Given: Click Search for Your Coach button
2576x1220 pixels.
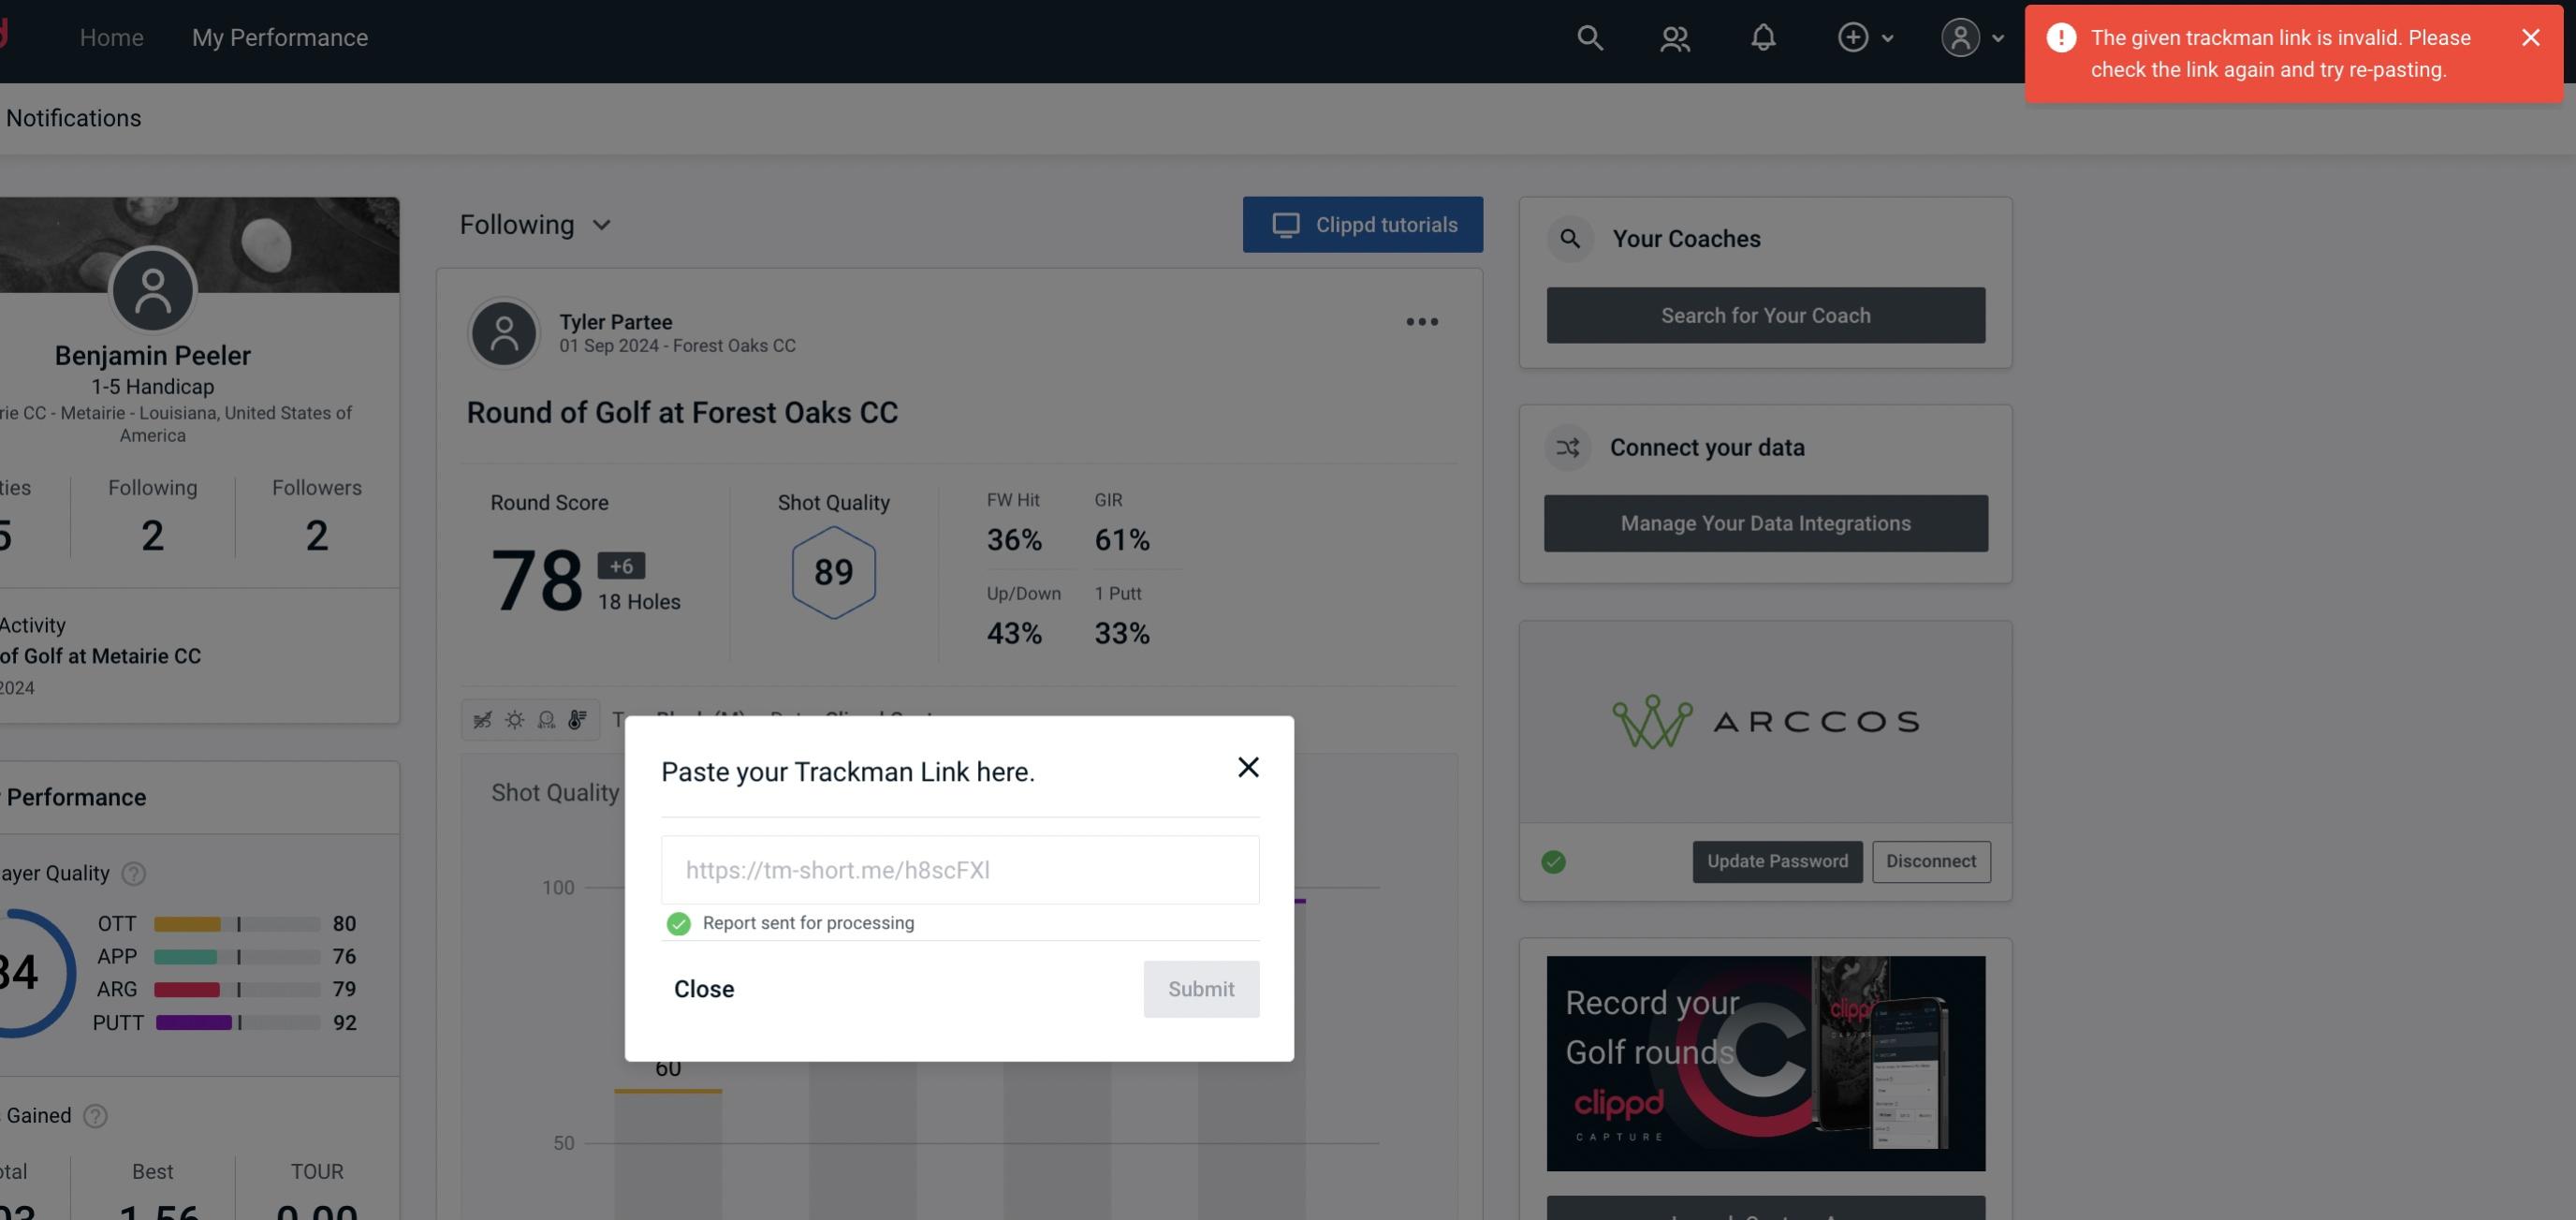Looking at the screenshot, I should tap(1766, 314).
